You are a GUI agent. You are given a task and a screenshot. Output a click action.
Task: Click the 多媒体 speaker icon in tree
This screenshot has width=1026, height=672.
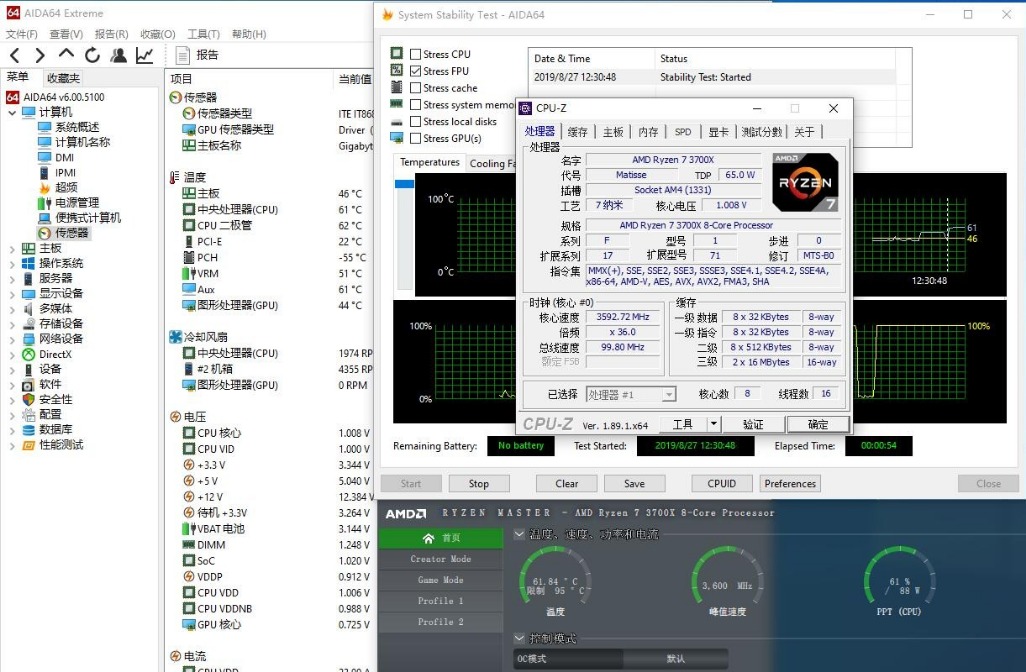tap(28, 308)
